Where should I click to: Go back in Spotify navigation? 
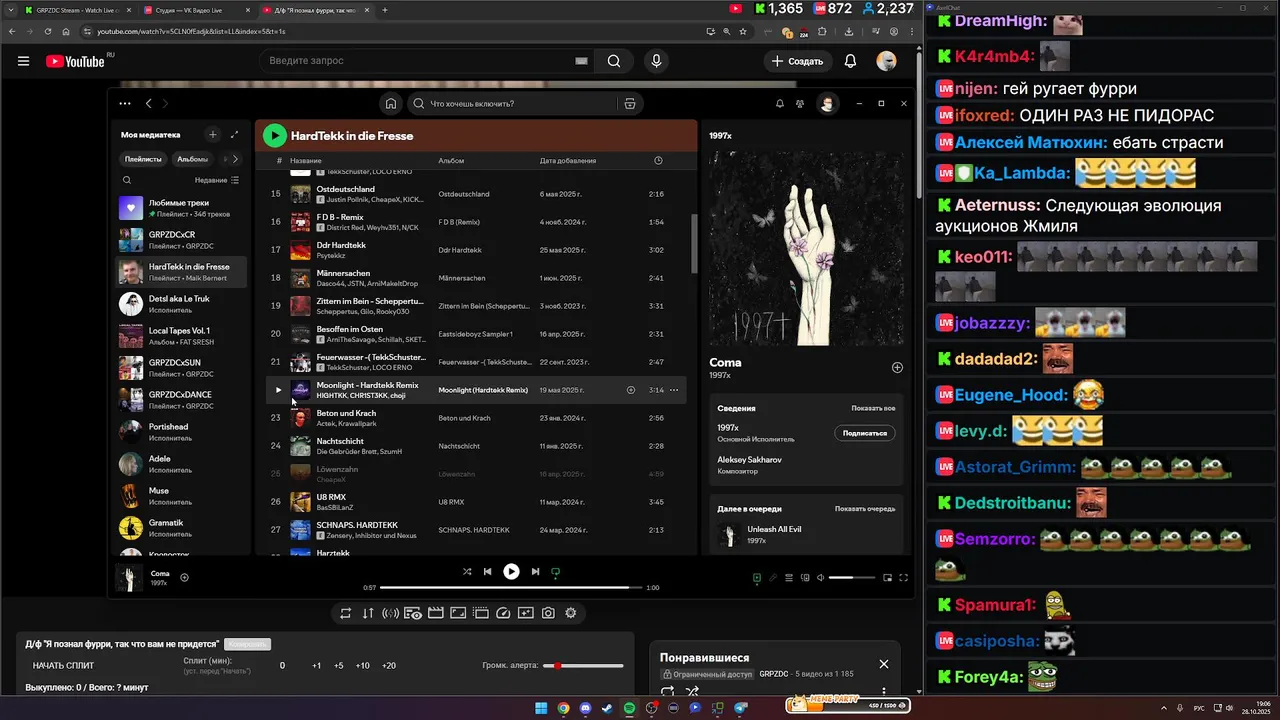pyautogui.click(x=148, y=103)
